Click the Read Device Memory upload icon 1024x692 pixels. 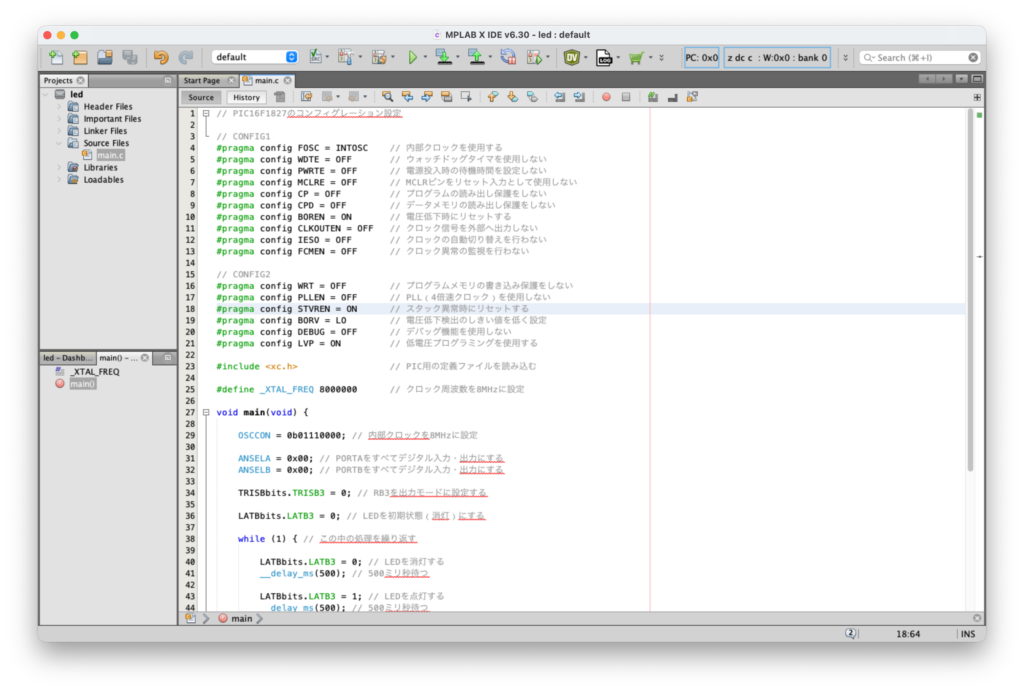tap(476, 57)
